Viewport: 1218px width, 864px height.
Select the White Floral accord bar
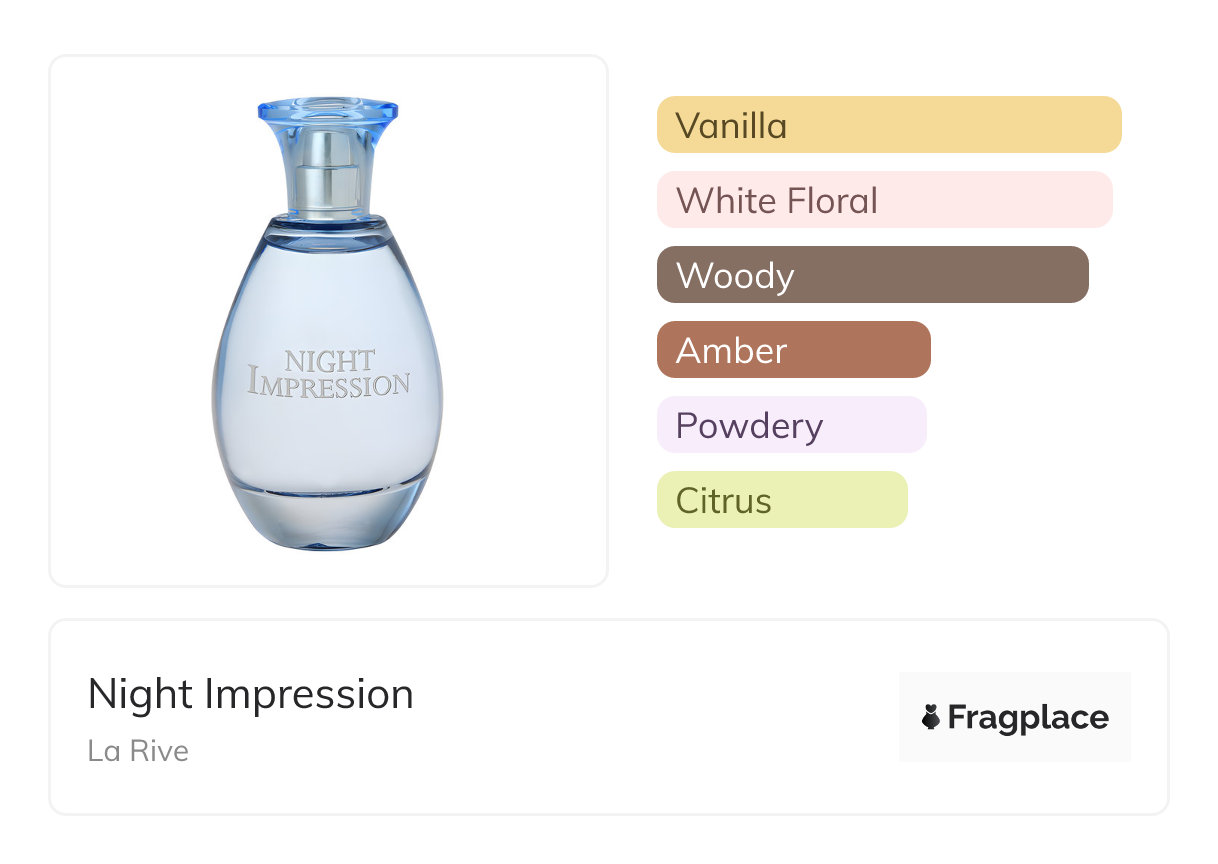coord(884,200)
